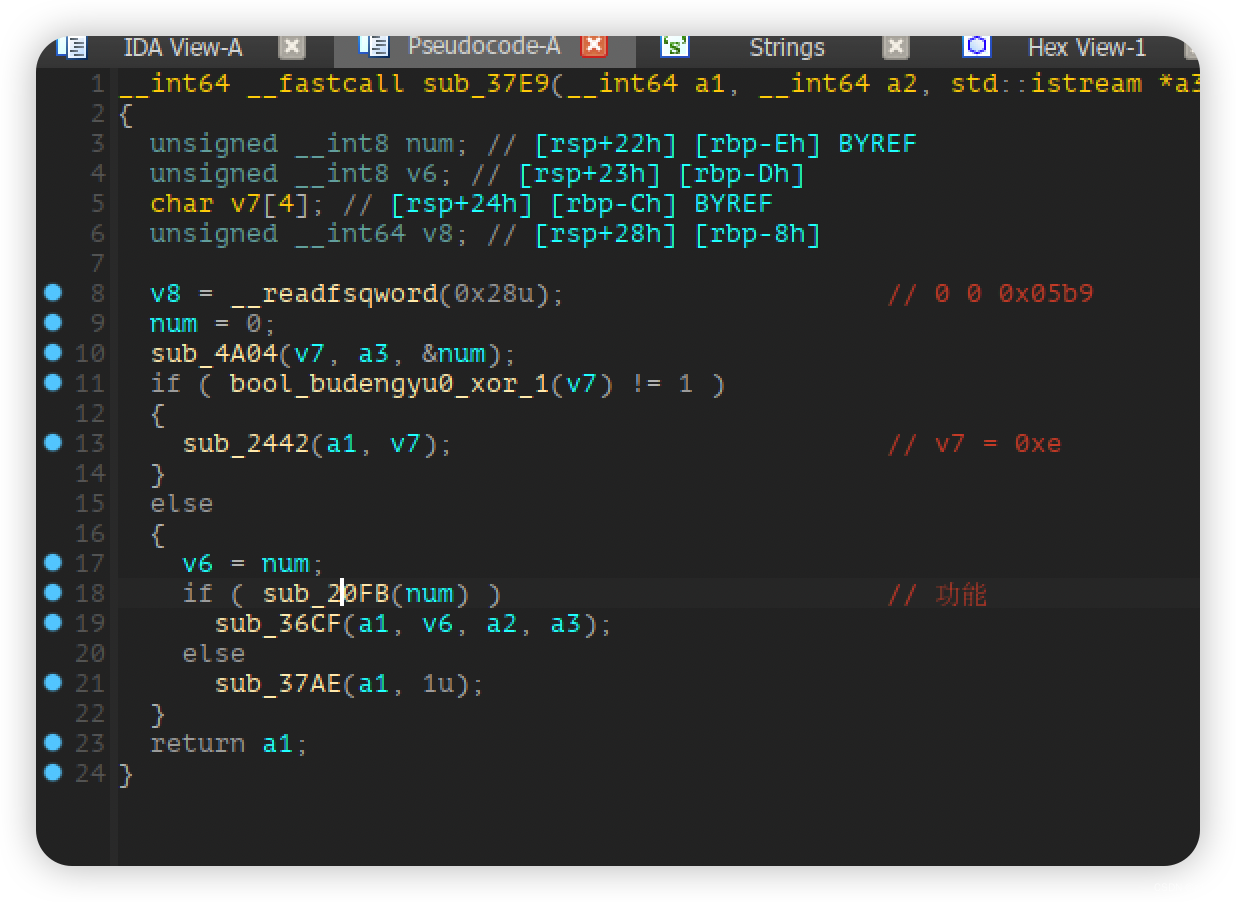This screenshot has height=902, width=1236.
Task: Click the sub_2442 function call
Action: tap(246, 443)
